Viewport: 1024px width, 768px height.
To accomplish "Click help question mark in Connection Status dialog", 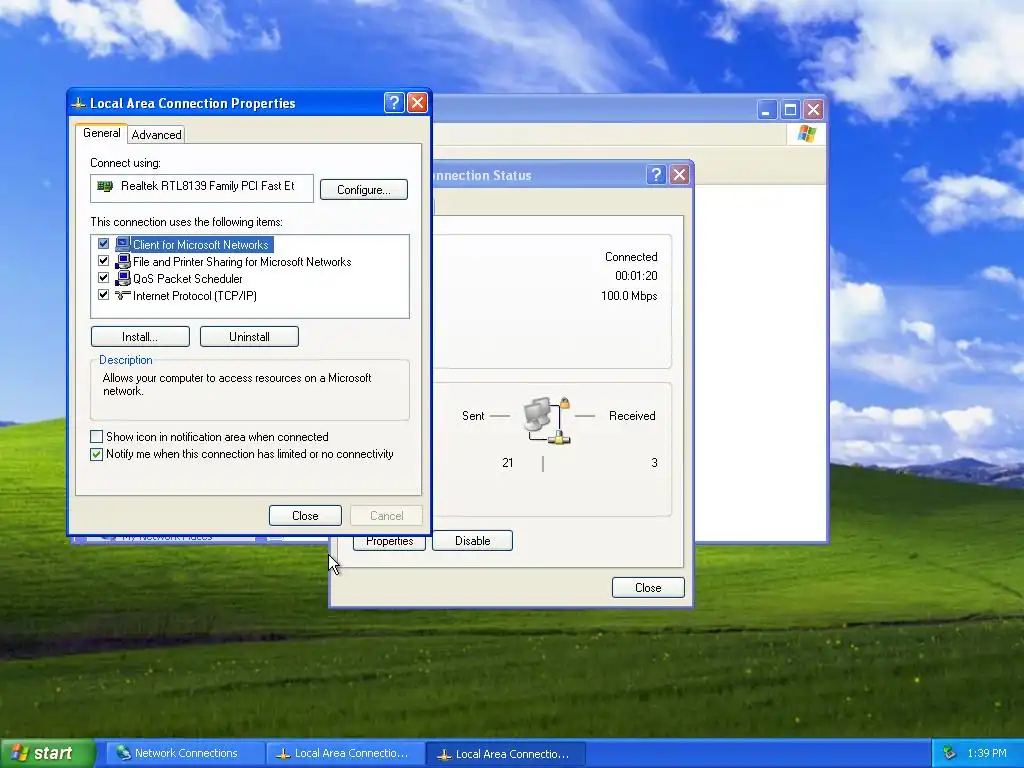I will 656,174.
